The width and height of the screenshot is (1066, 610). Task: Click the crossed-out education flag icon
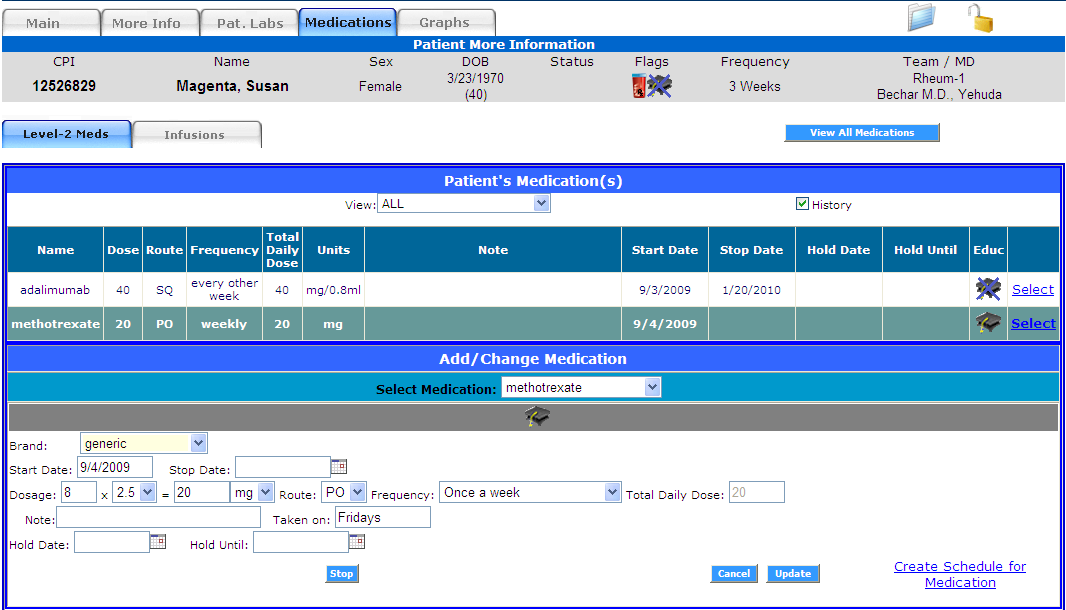coord(659,86)
